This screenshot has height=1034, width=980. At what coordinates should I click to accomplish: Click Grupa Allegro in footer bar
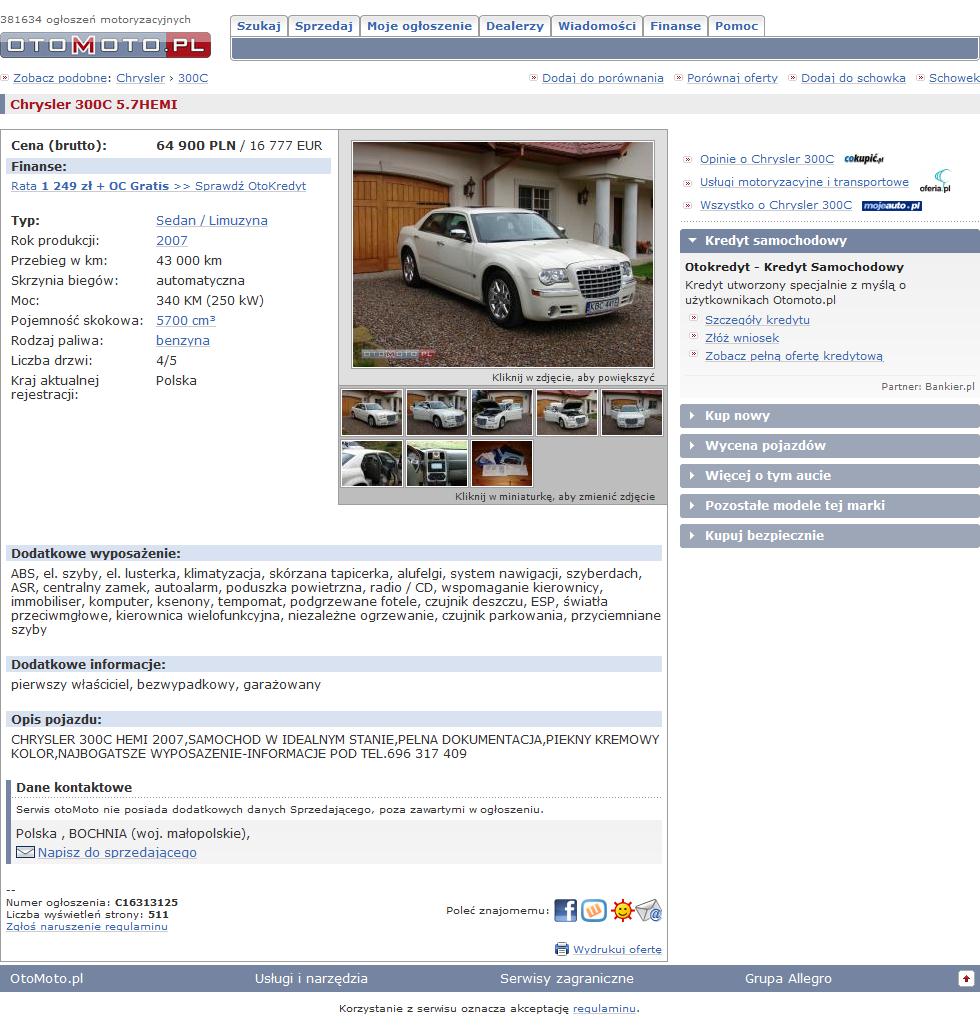[788, 979]
